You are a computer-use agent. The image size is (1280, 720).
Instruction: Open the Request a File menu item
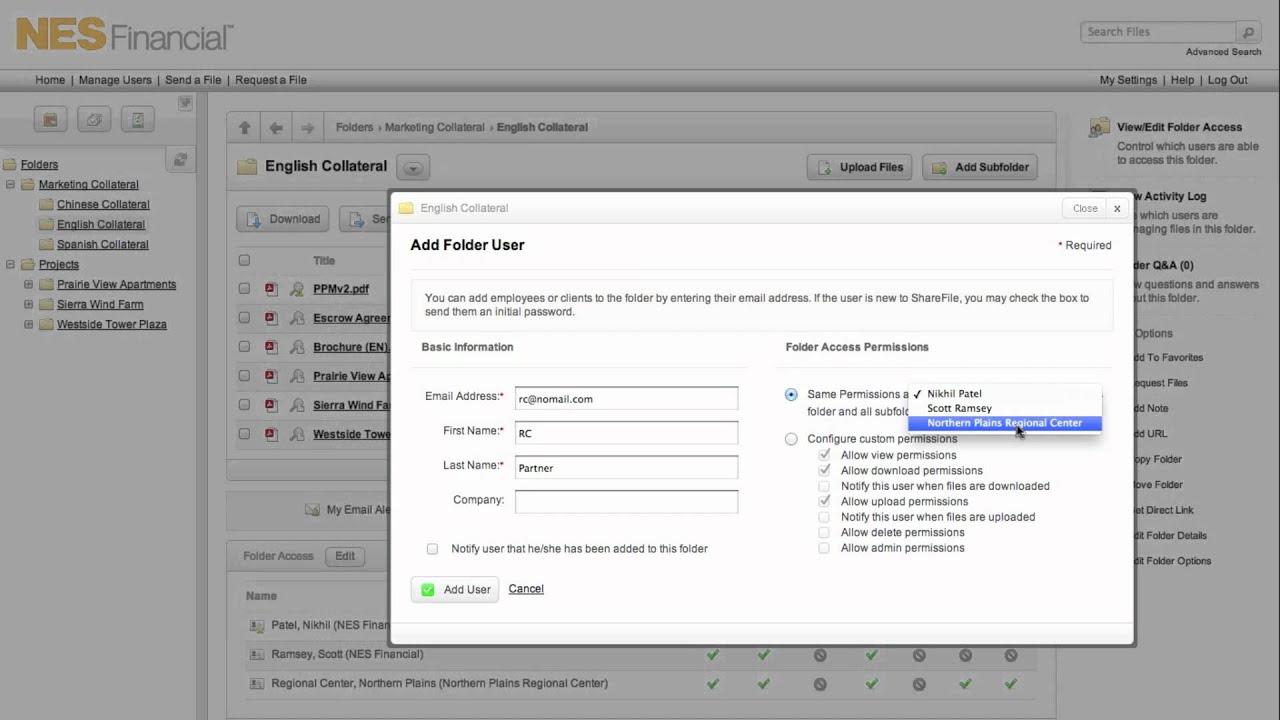271,80
